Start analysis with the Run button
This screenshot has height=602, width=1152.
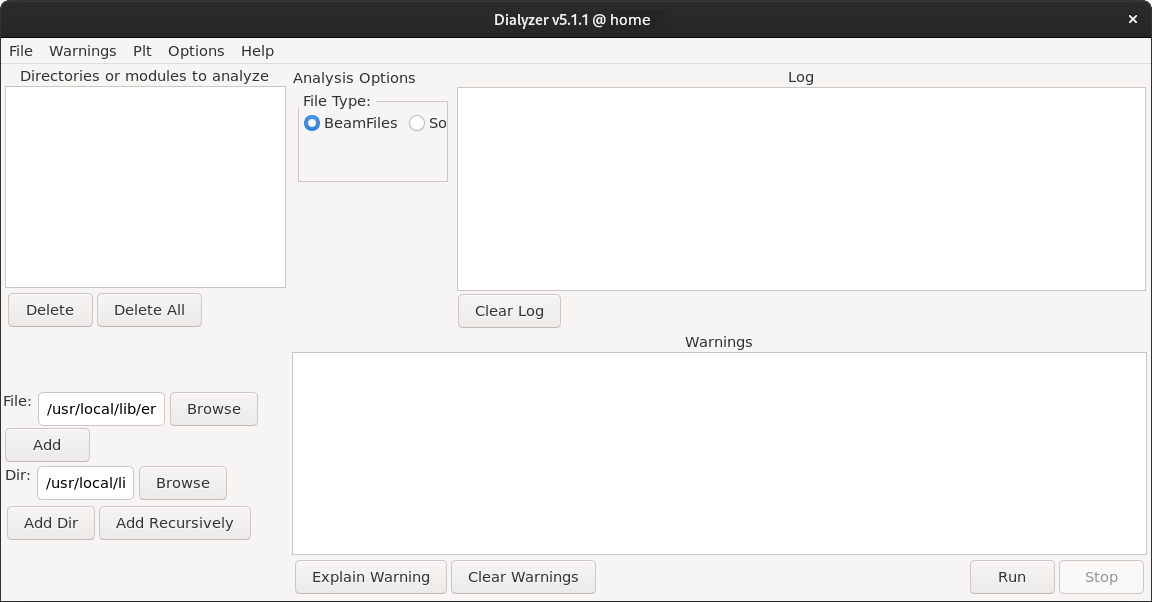click(x=1012, y=577)
